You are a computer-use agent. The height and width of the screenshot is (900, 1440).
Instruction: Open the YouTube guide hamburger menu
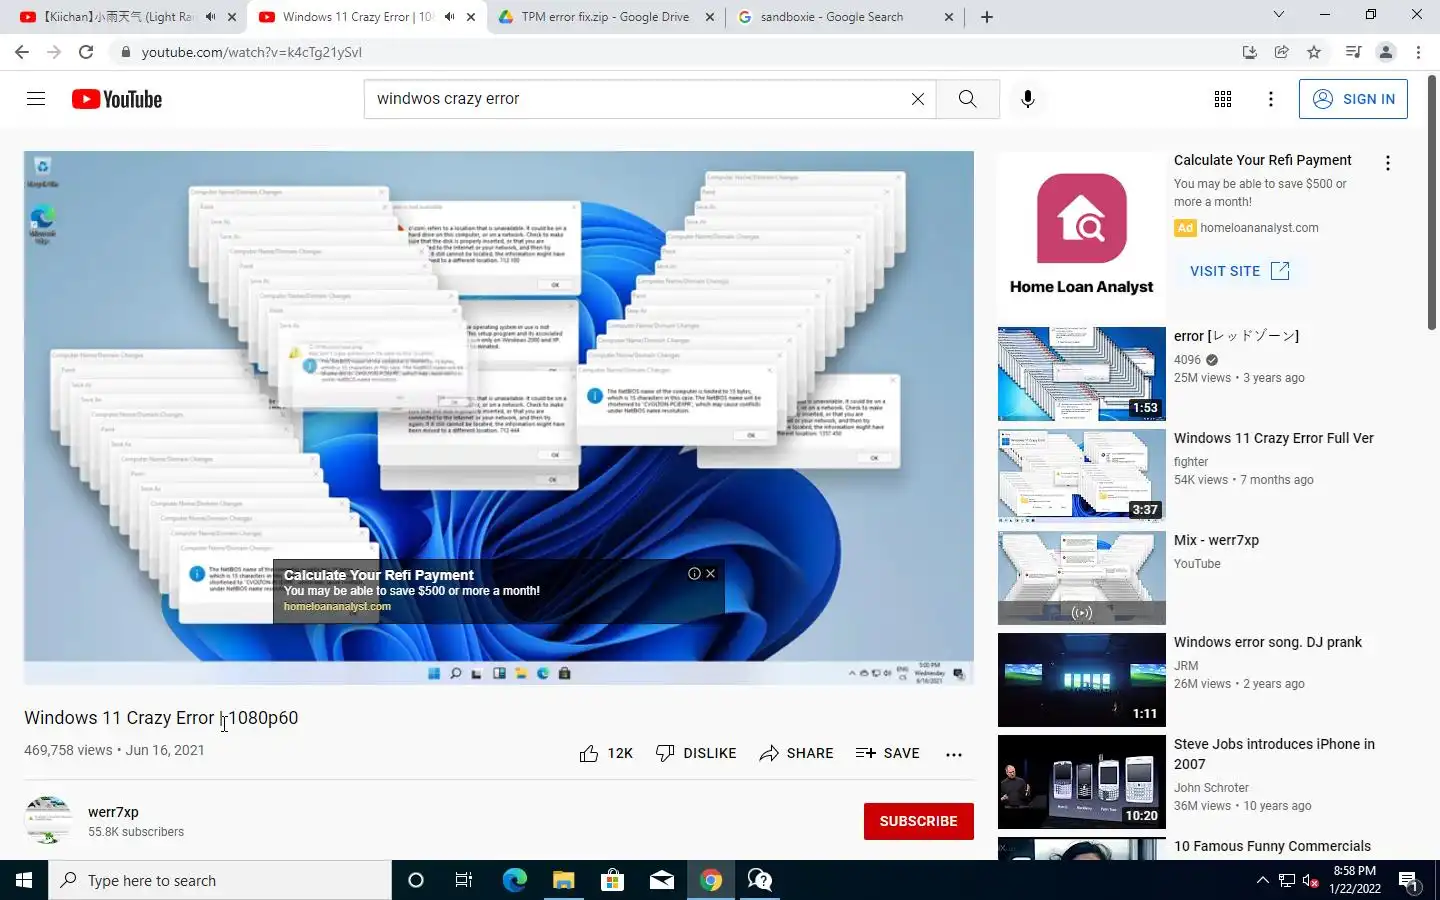36,99
